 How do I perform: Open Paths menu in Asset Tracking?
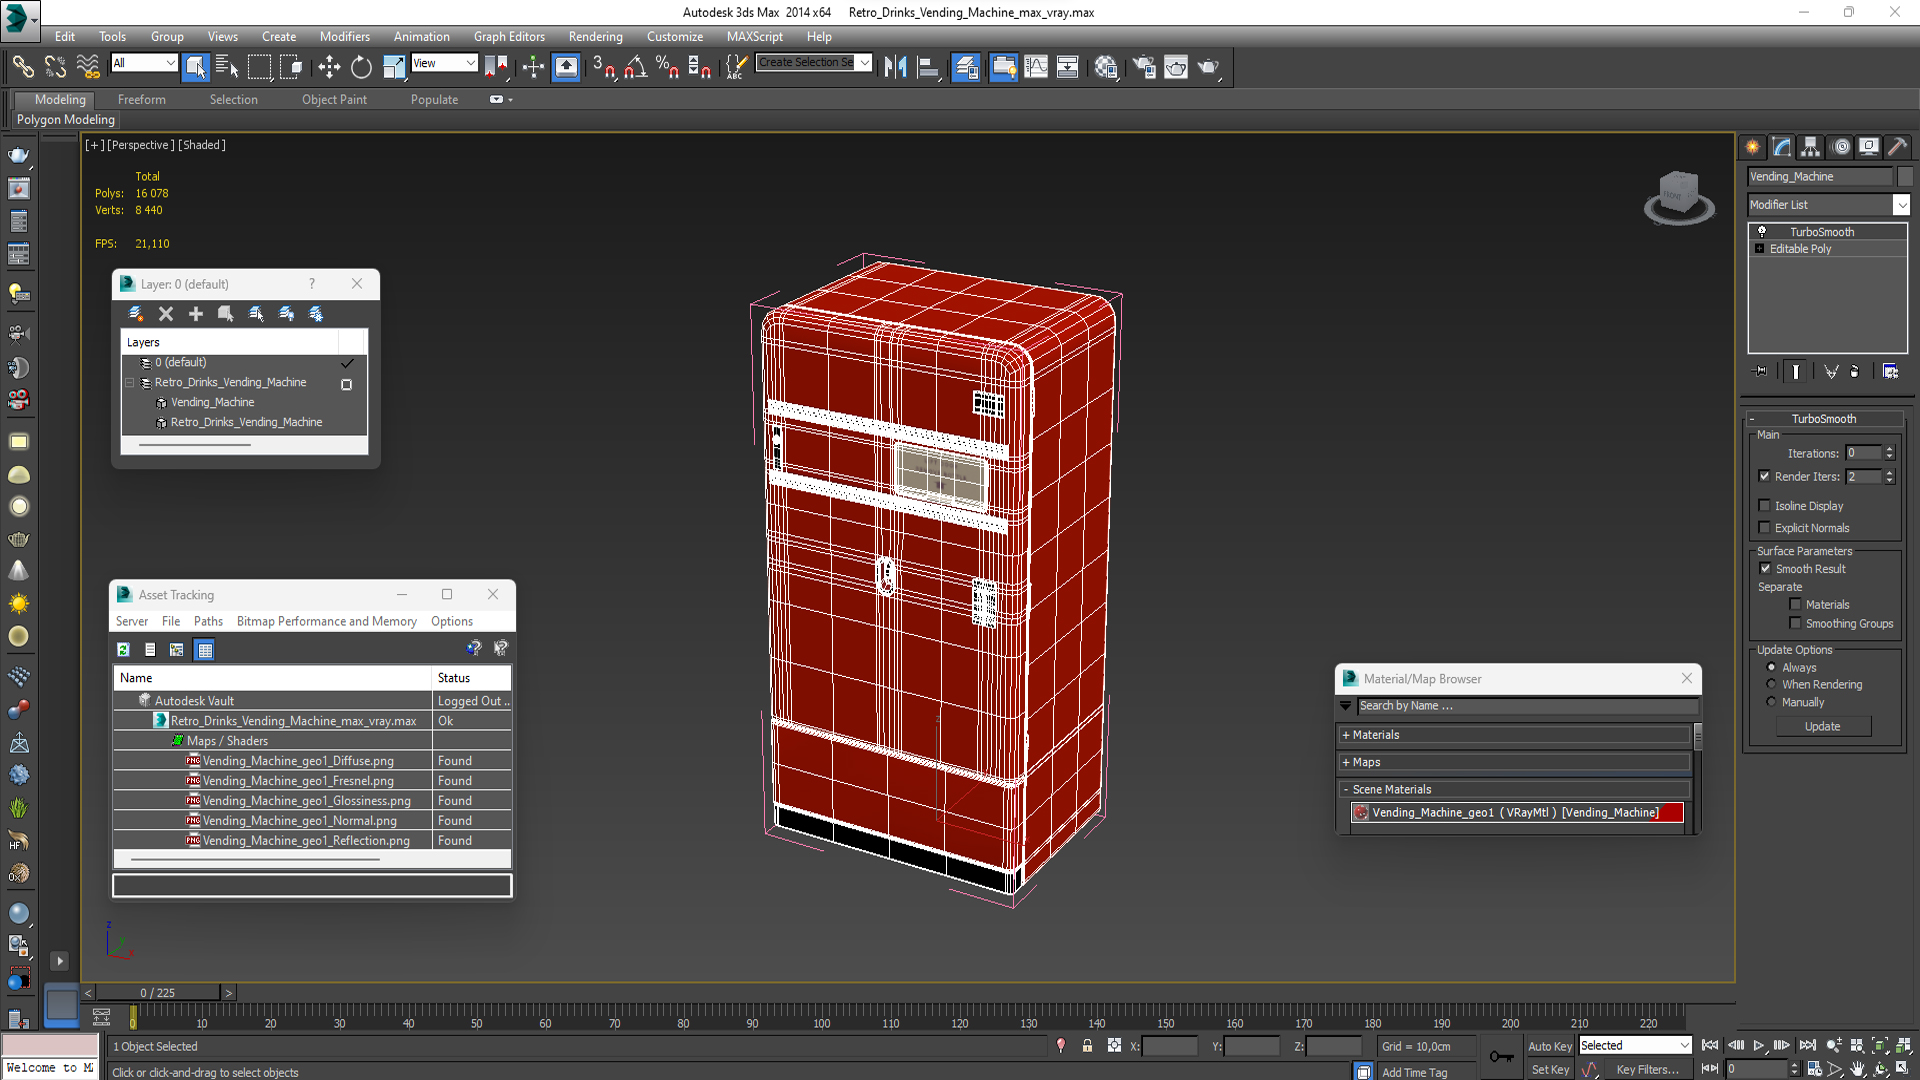point(208,621)
